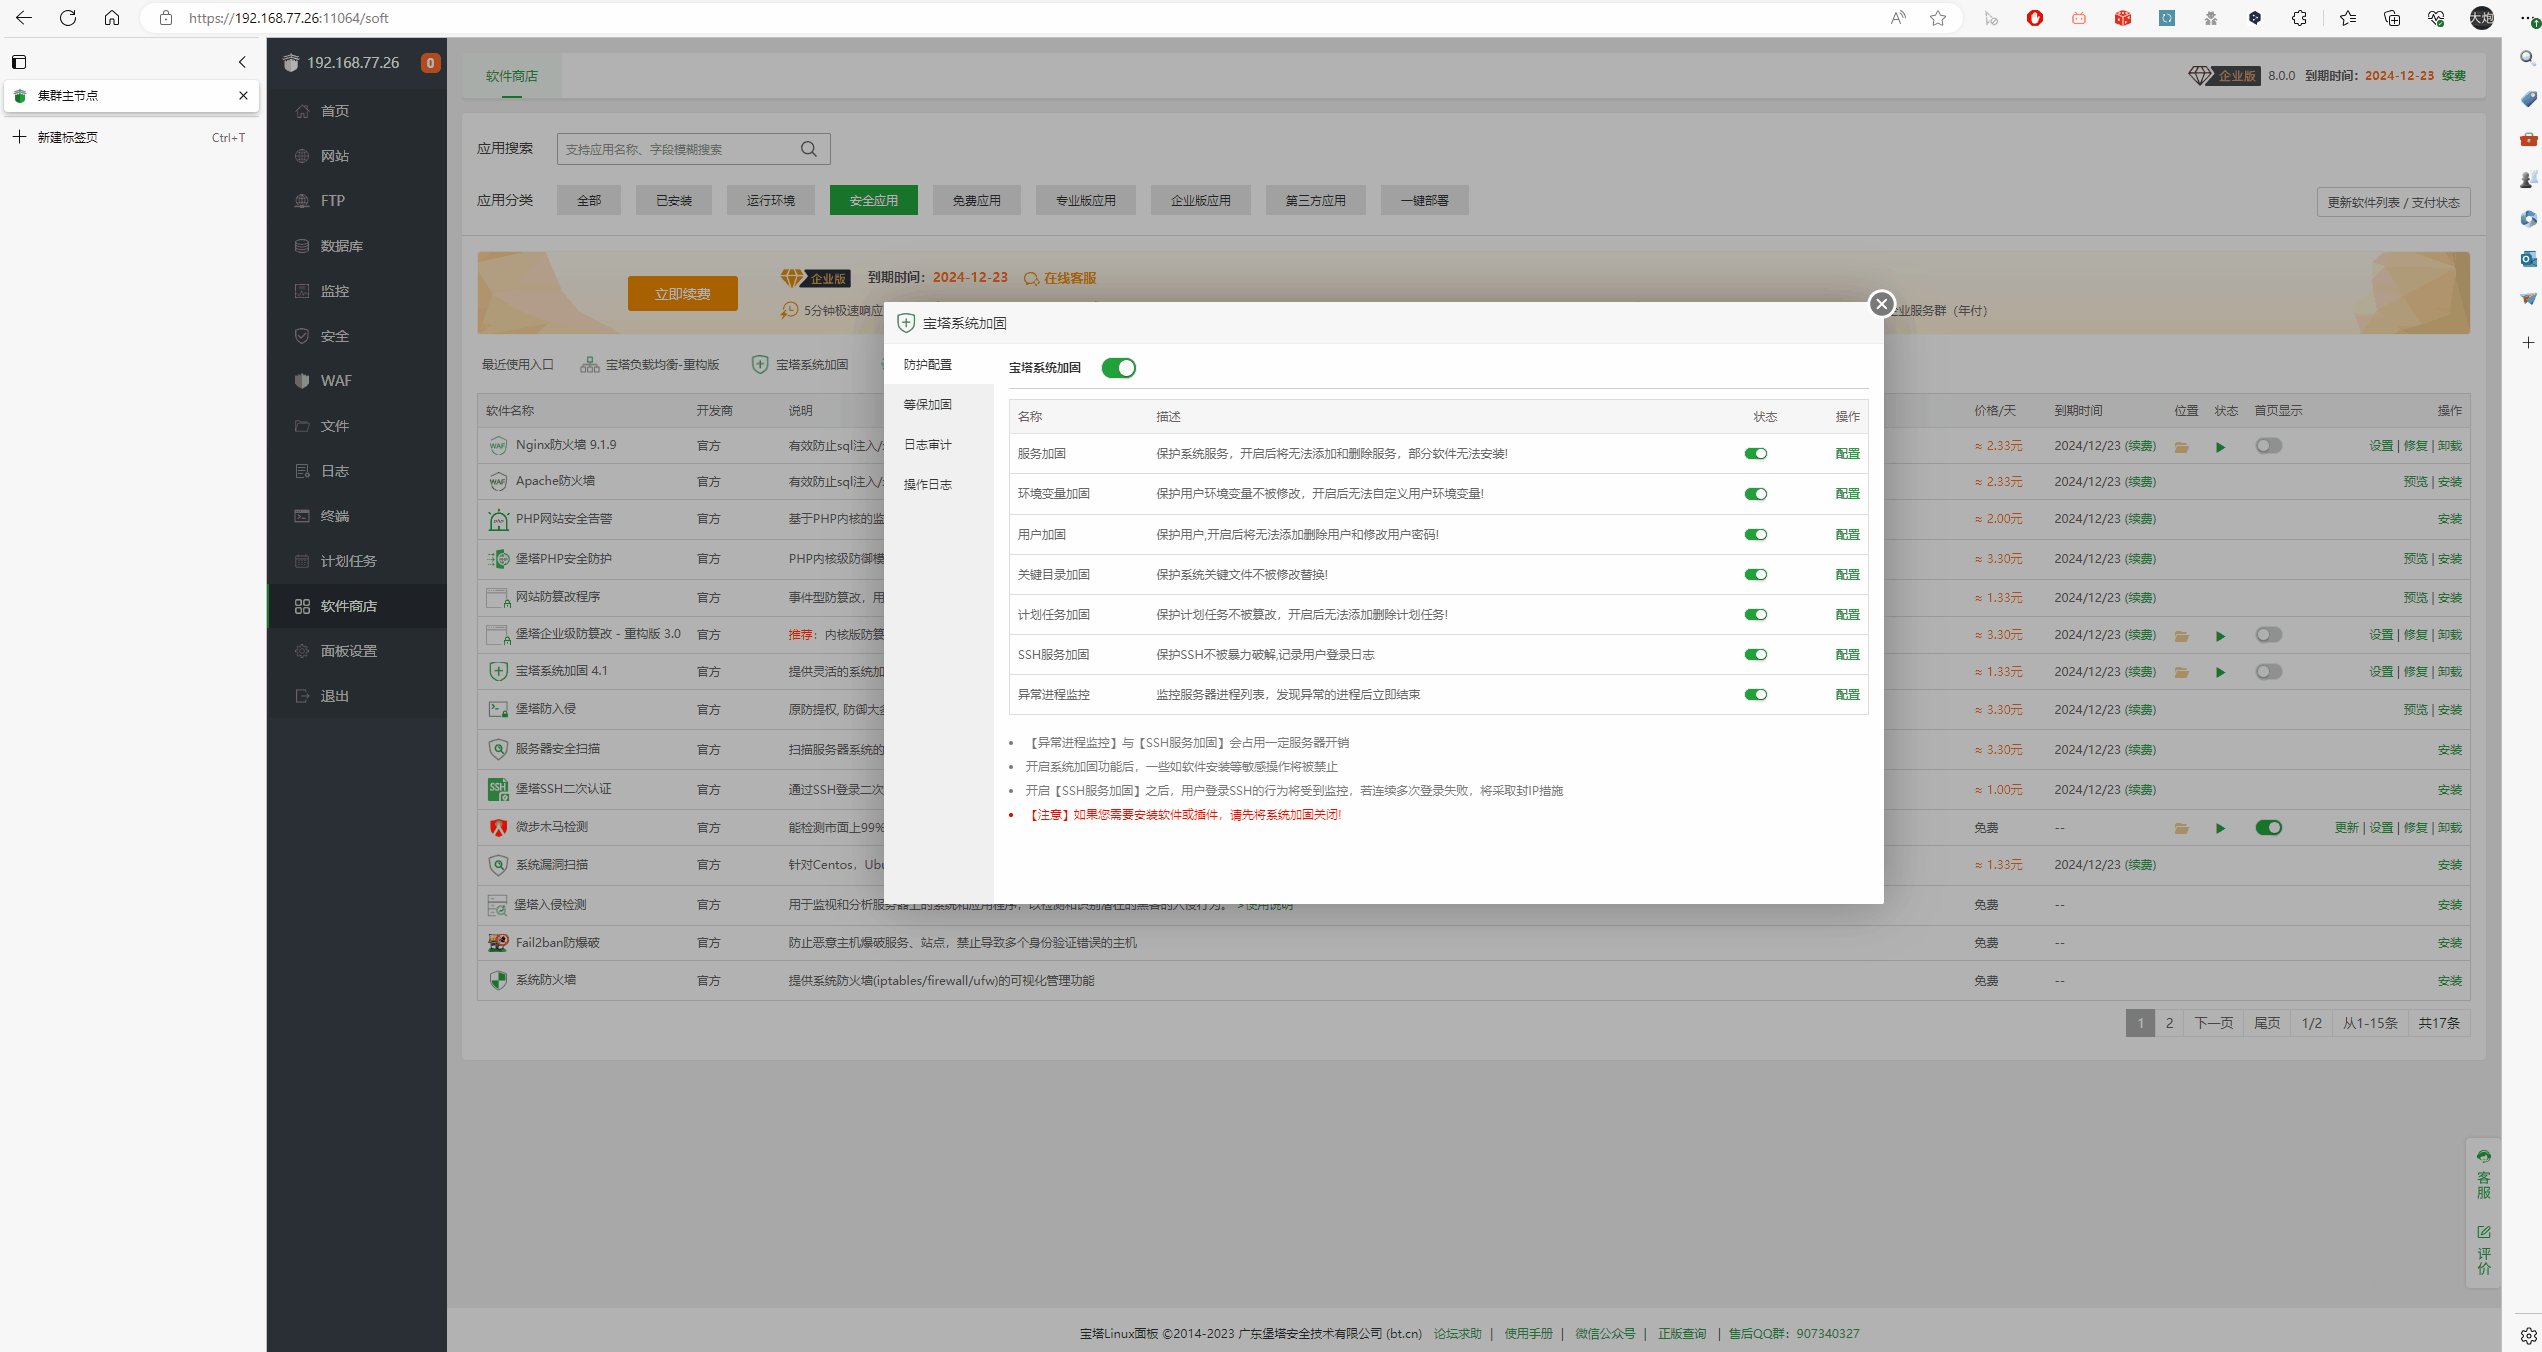Image resolution: width=2542 pixels, height=1352 pixels.
Task: Open browser extensions puzzle icon
Action: point(2299,18)
